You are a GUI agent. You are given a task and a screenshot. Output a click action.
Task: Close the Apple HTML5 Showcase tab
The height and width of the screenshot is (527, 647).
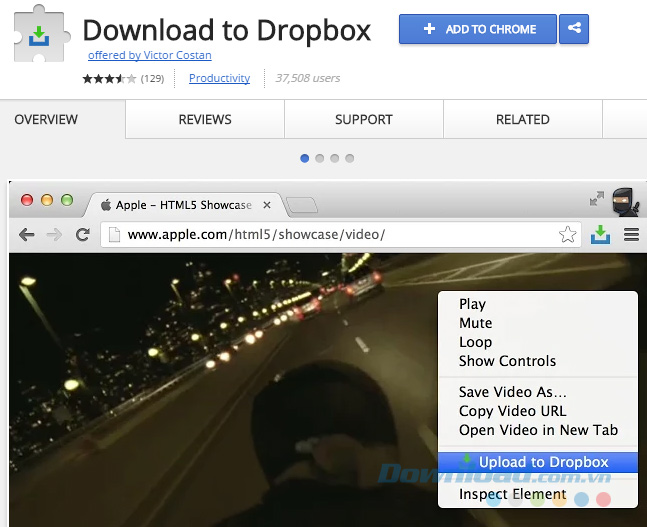pos(267,205)
